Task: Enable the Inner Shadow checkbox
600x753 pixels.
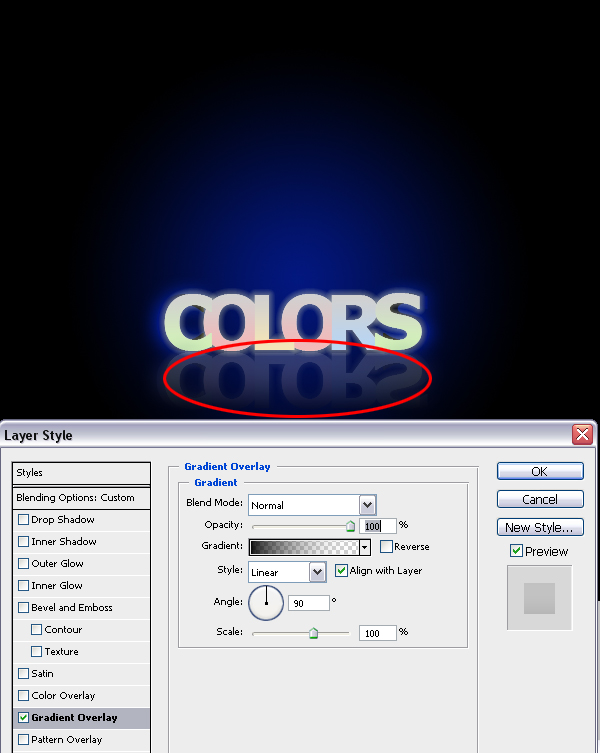Action: pos(23,542)
